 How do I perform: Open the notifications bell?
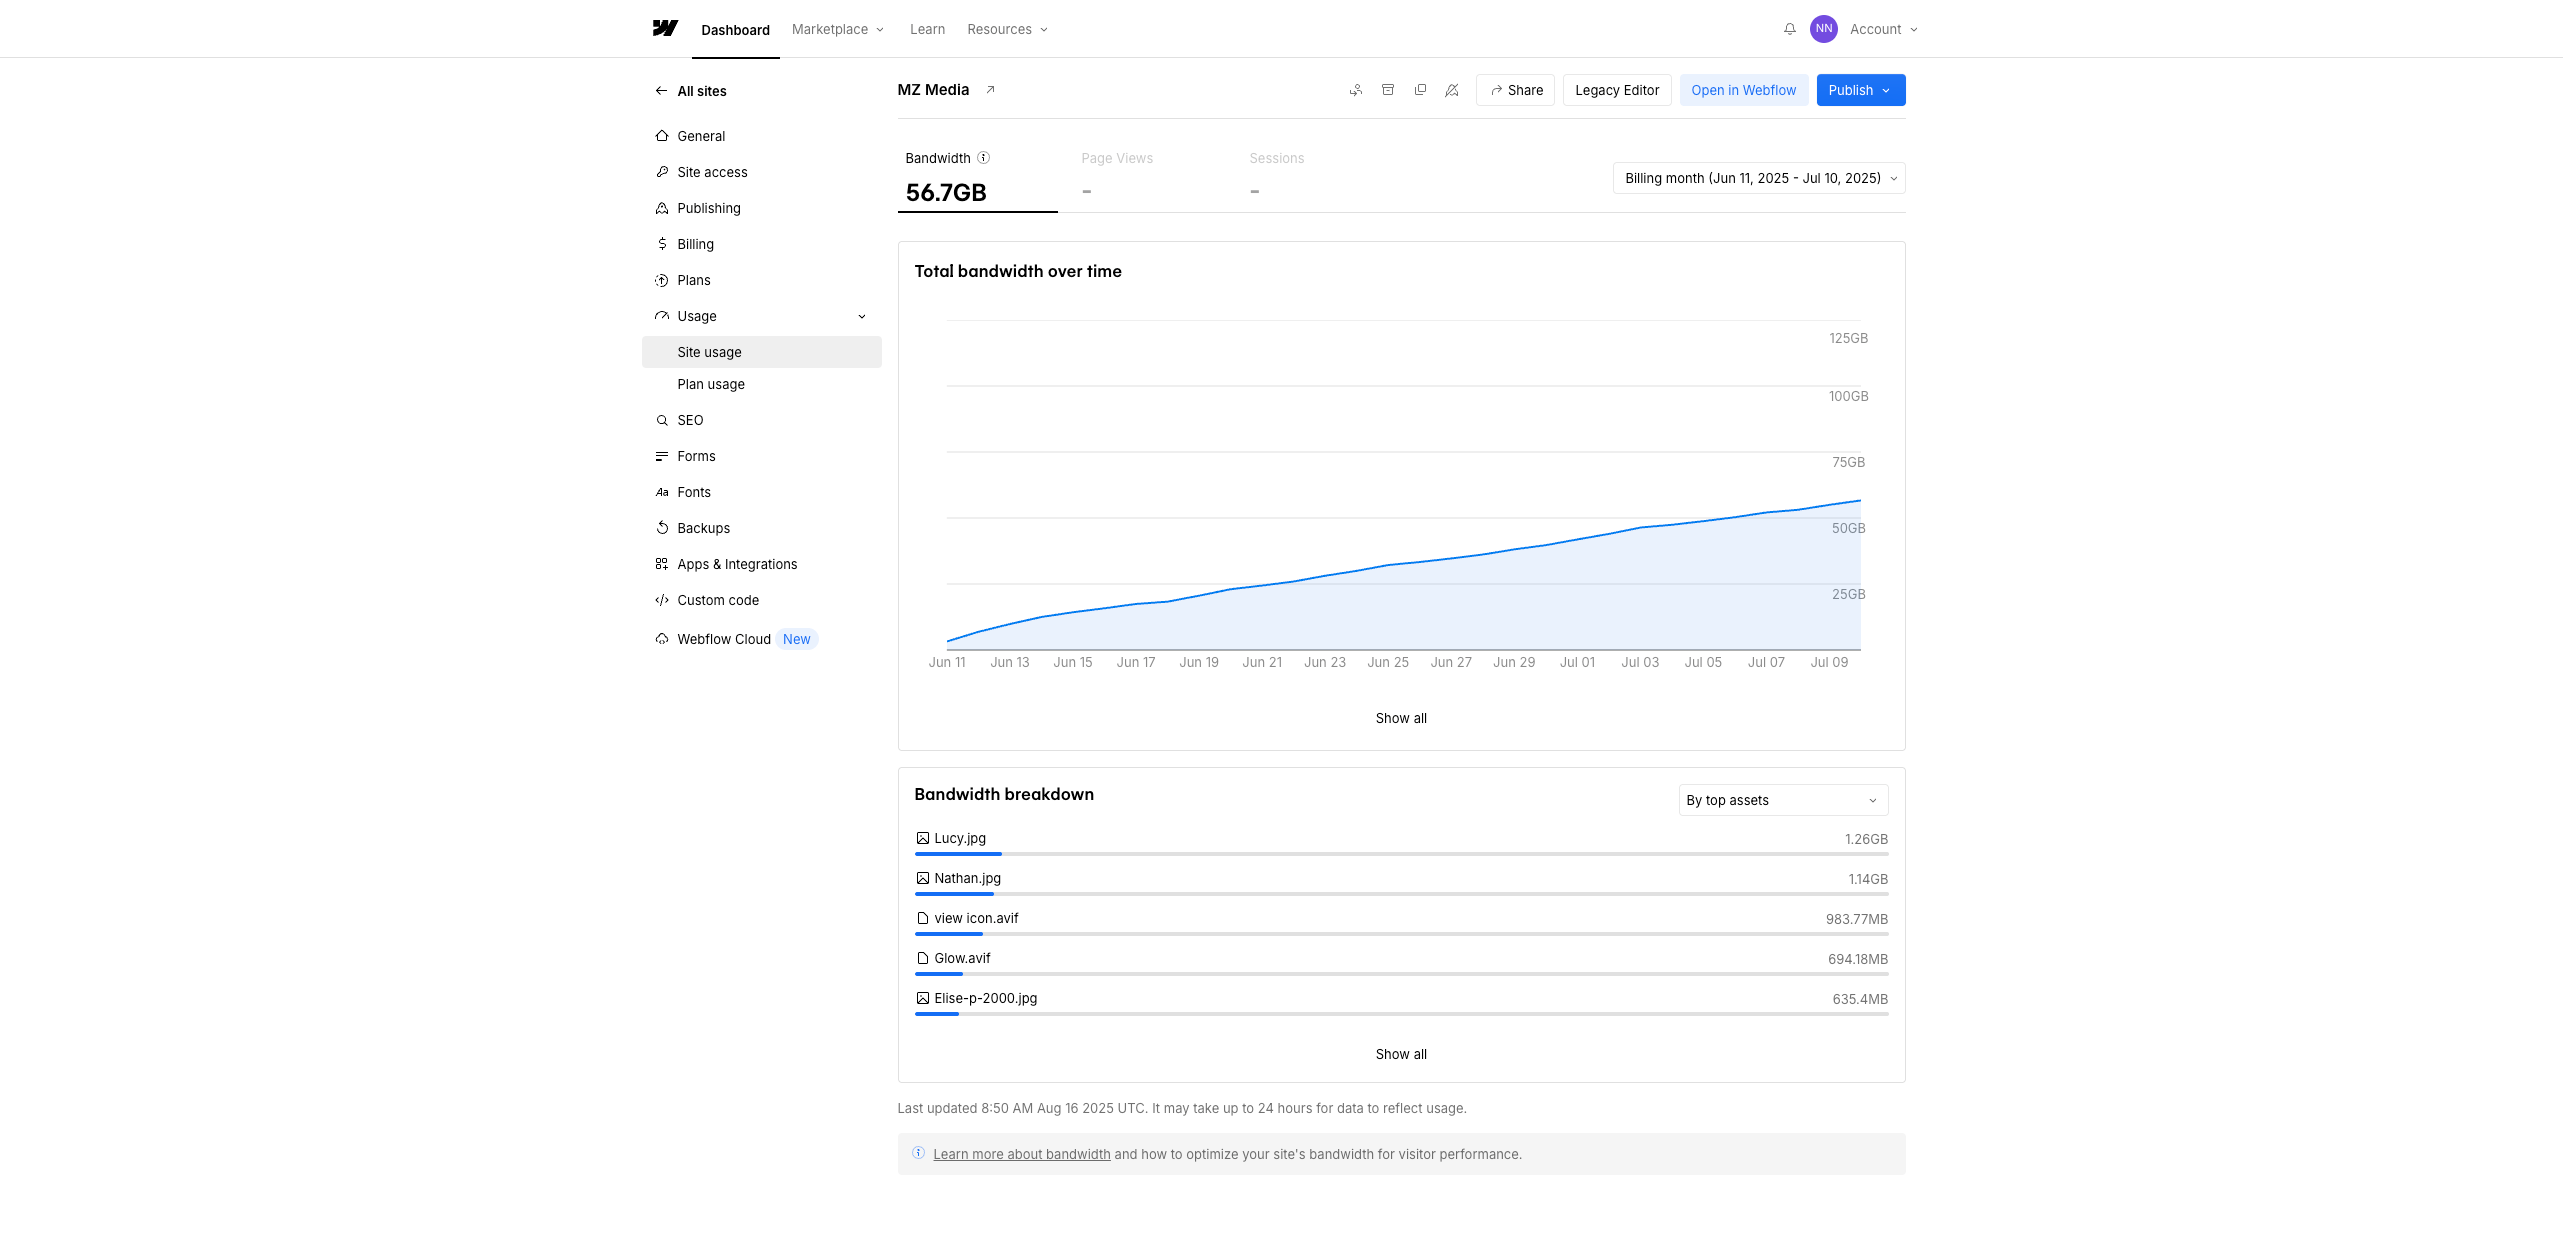click(x=1789, y=29)
